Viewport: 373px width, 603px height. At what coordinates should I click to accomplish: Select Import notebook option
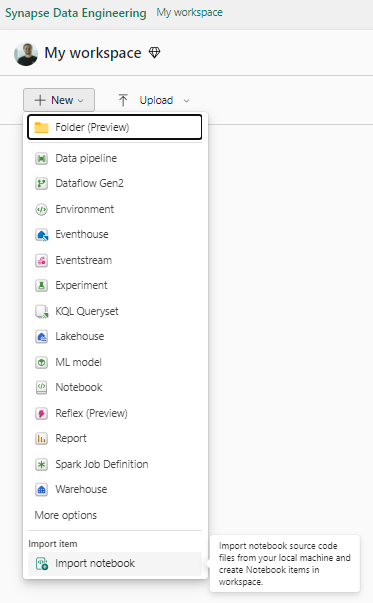click(115, 564)
